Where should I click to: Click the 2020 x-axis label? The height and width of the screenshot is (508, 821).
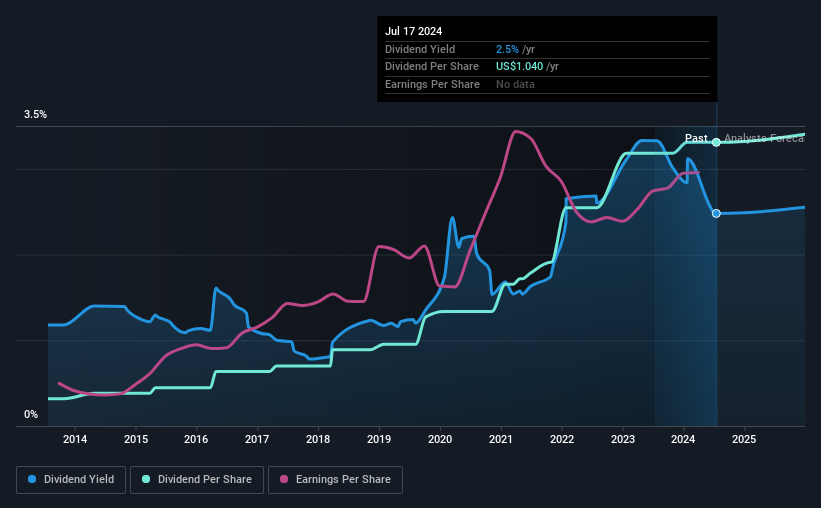(440, 439)
